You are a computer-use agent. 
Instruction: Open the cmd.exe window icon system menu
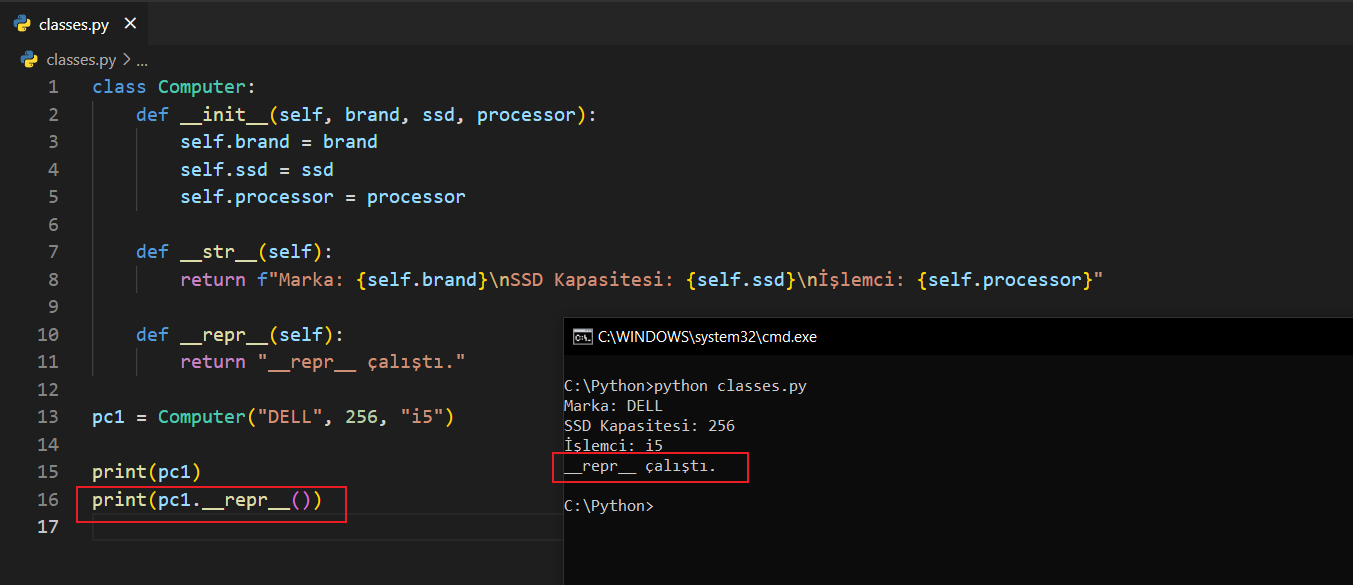(x=581, y=337)
